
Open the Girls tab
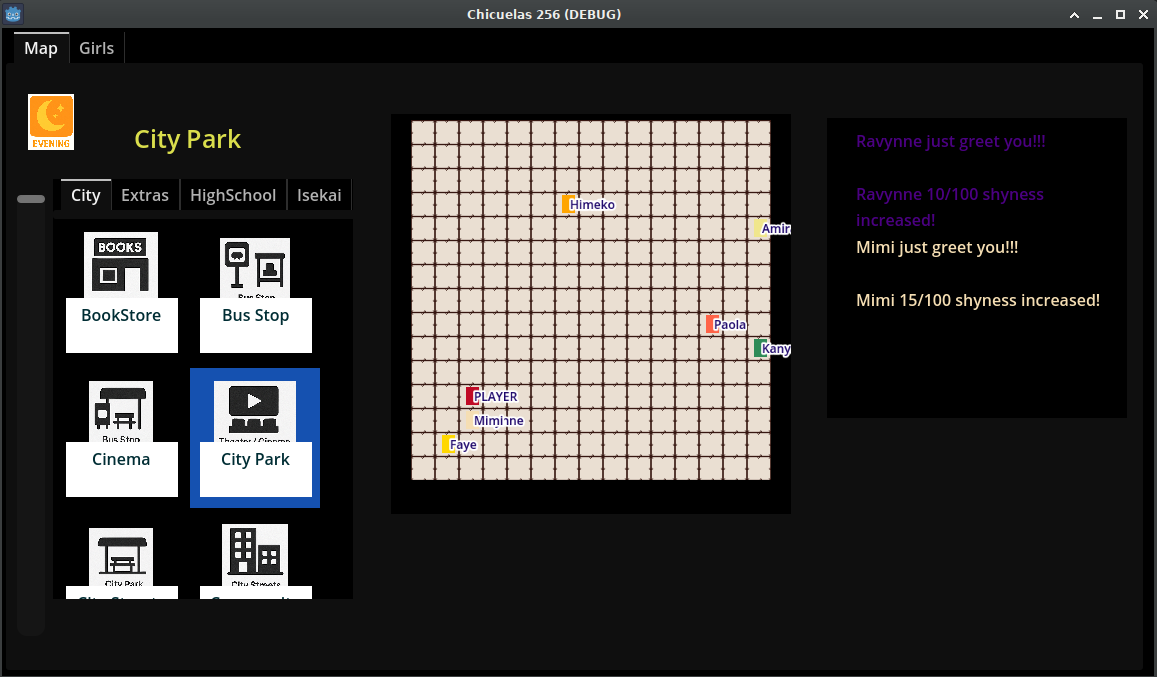point(97,48)
